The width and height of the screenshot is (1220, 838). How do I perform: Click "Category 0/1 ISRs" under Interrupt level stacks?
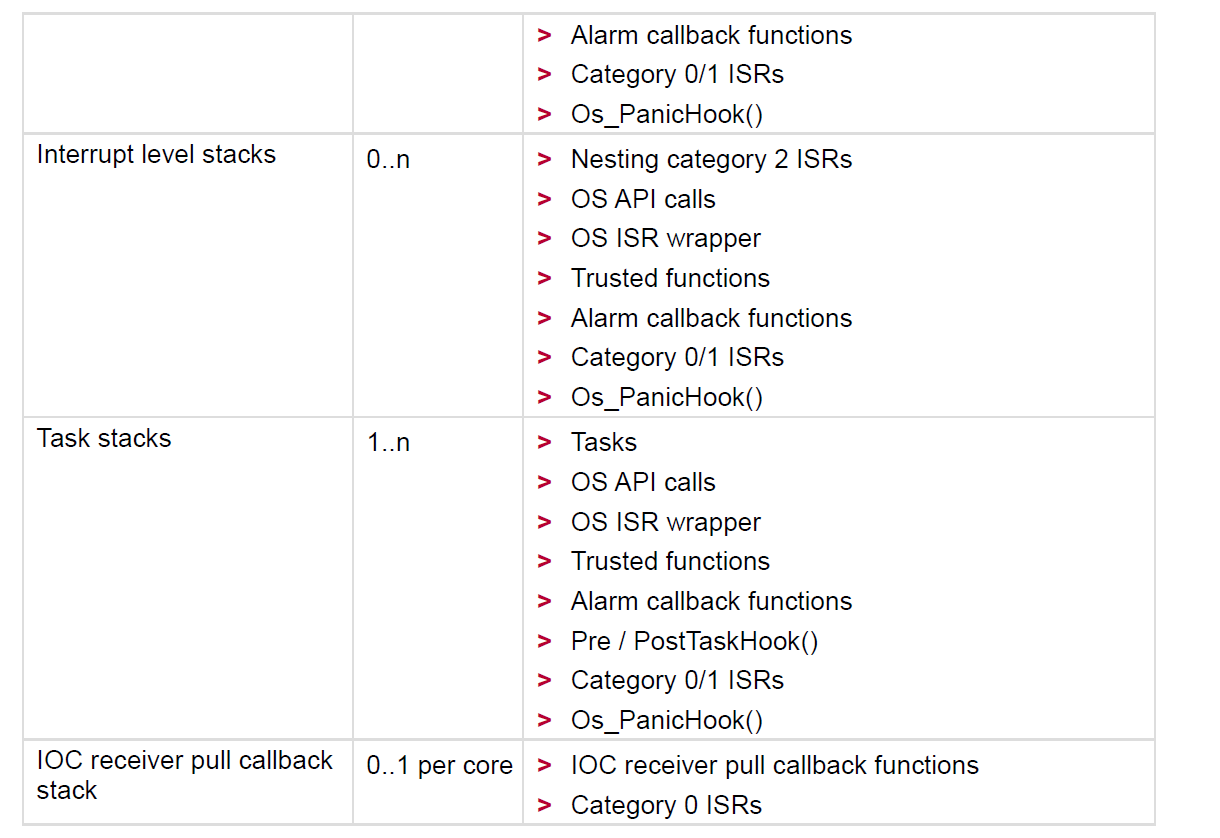pyautogui.click(x=677, y=357)
